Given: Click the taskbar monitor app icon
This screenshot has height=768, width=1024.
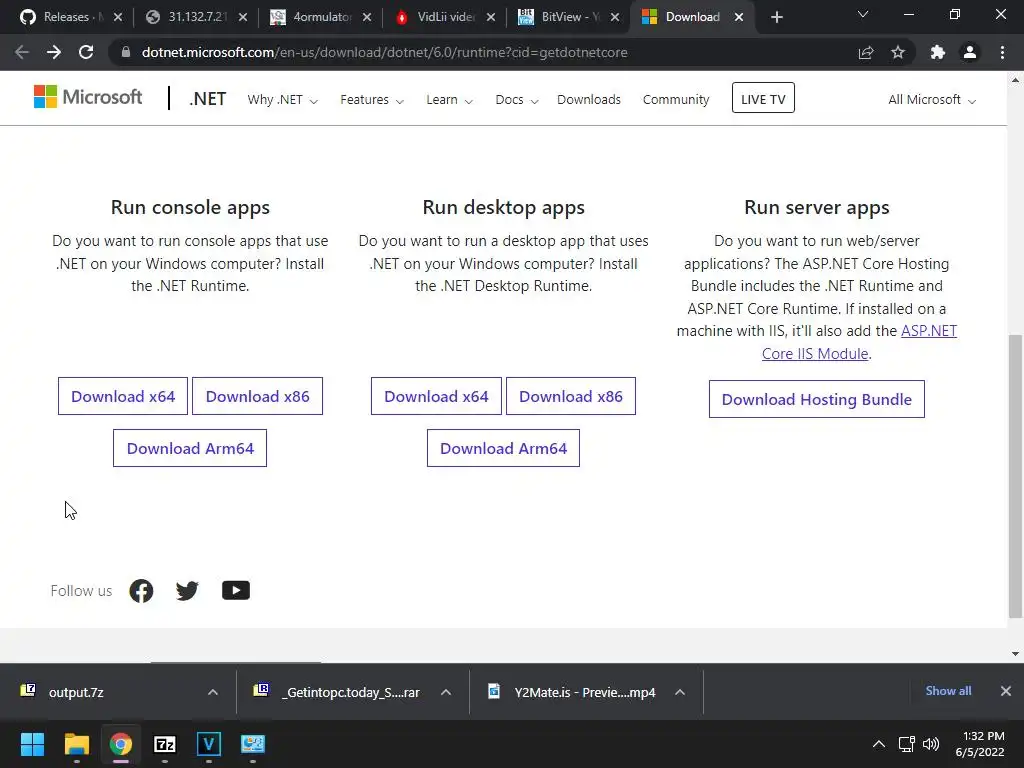Looking at the screenshot, I should [x=253, y=744].
